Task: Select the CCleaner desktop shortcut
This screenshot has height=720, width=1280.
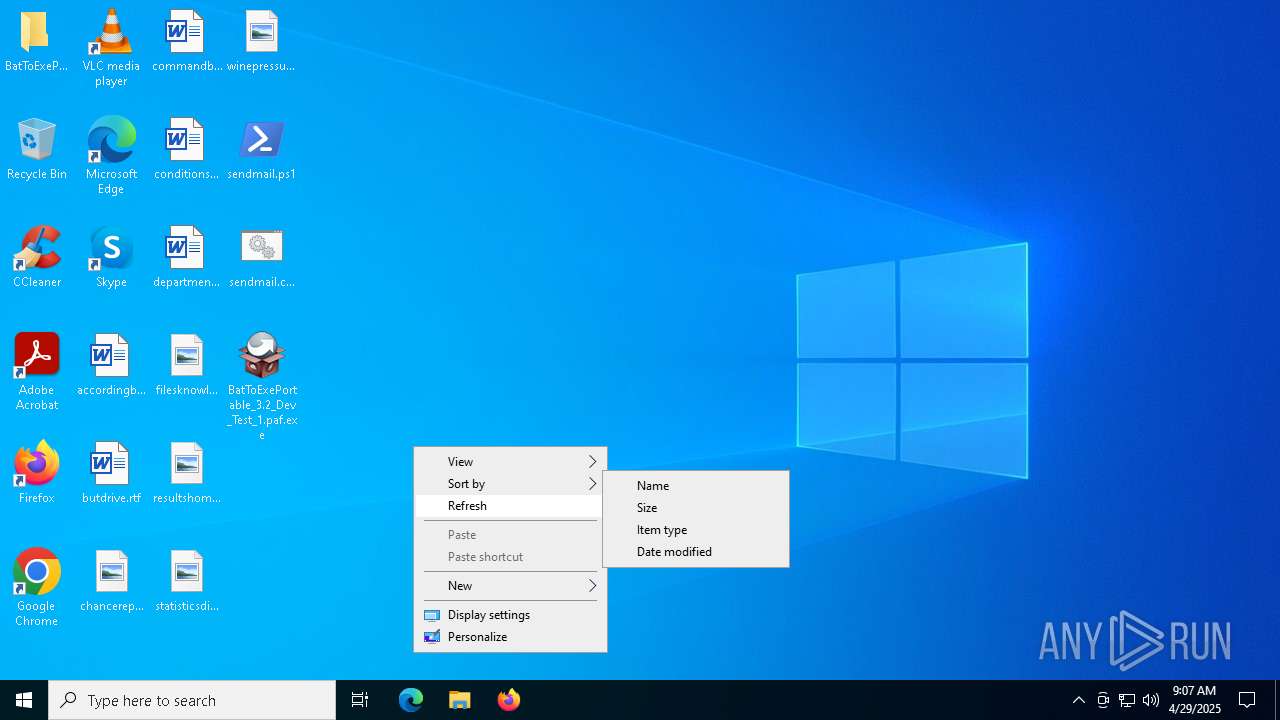Action: [x=36, y=248]
